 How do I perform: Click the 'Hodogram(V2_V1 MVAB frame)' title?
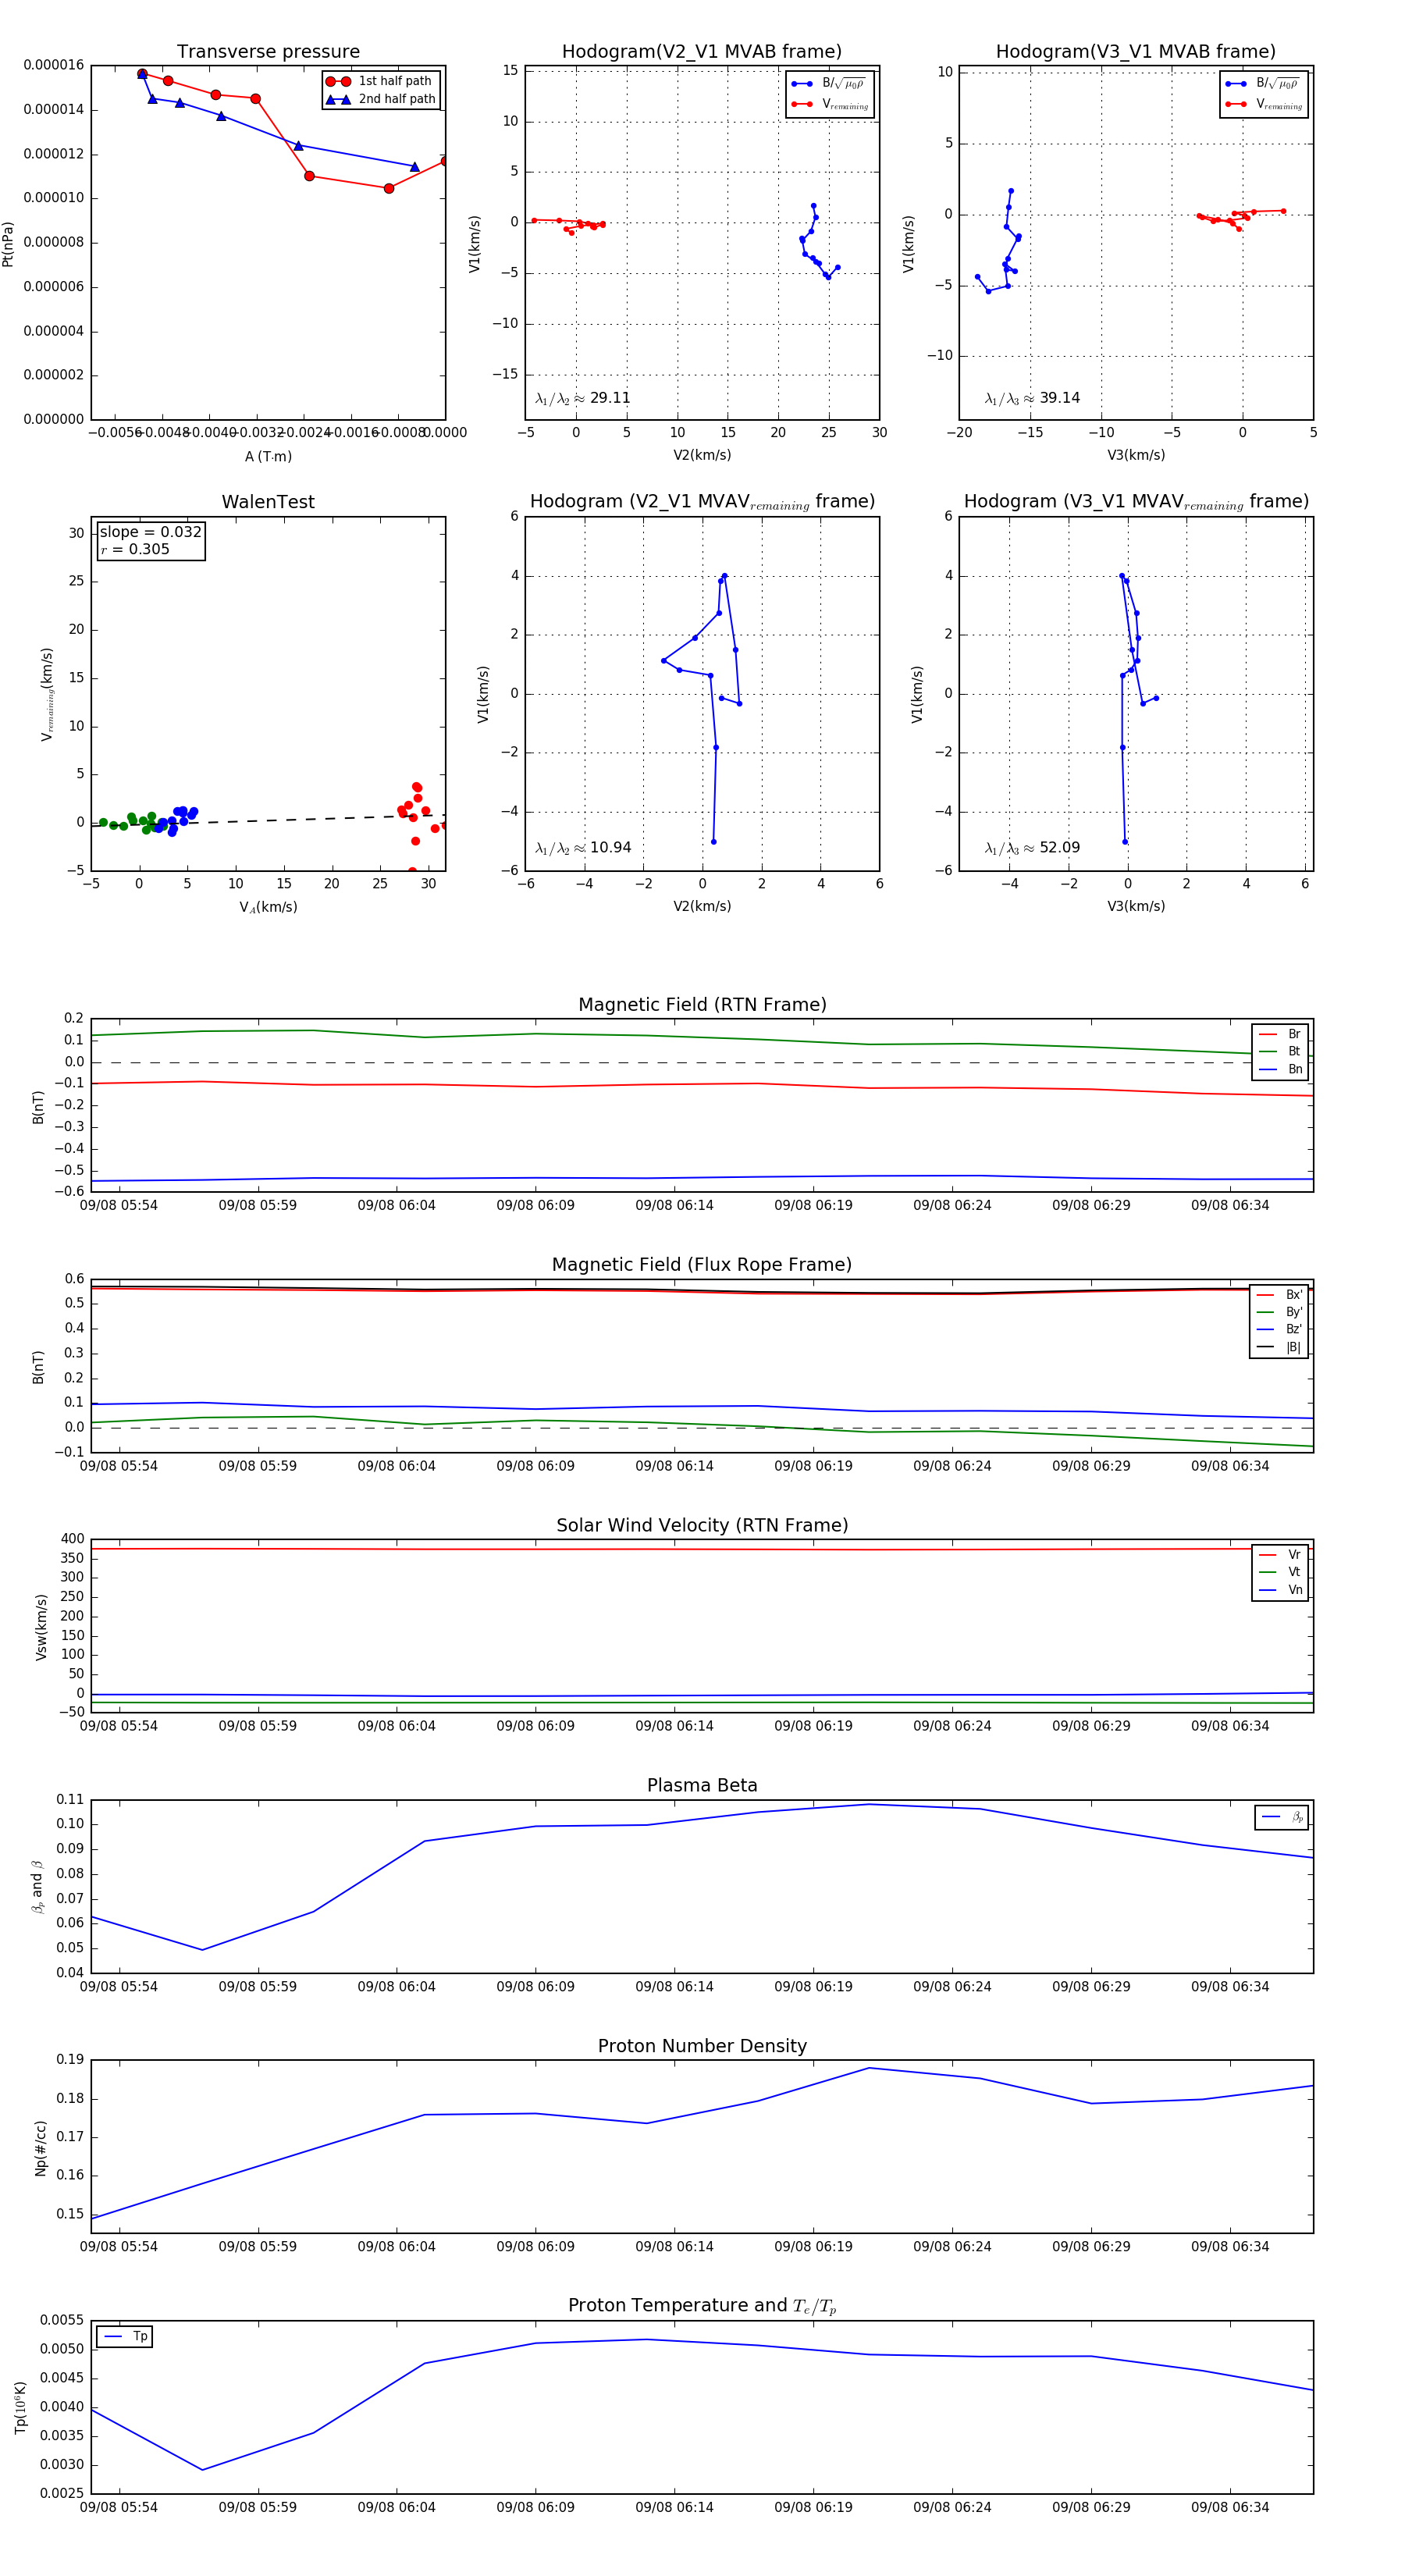(x=701, y=52)
